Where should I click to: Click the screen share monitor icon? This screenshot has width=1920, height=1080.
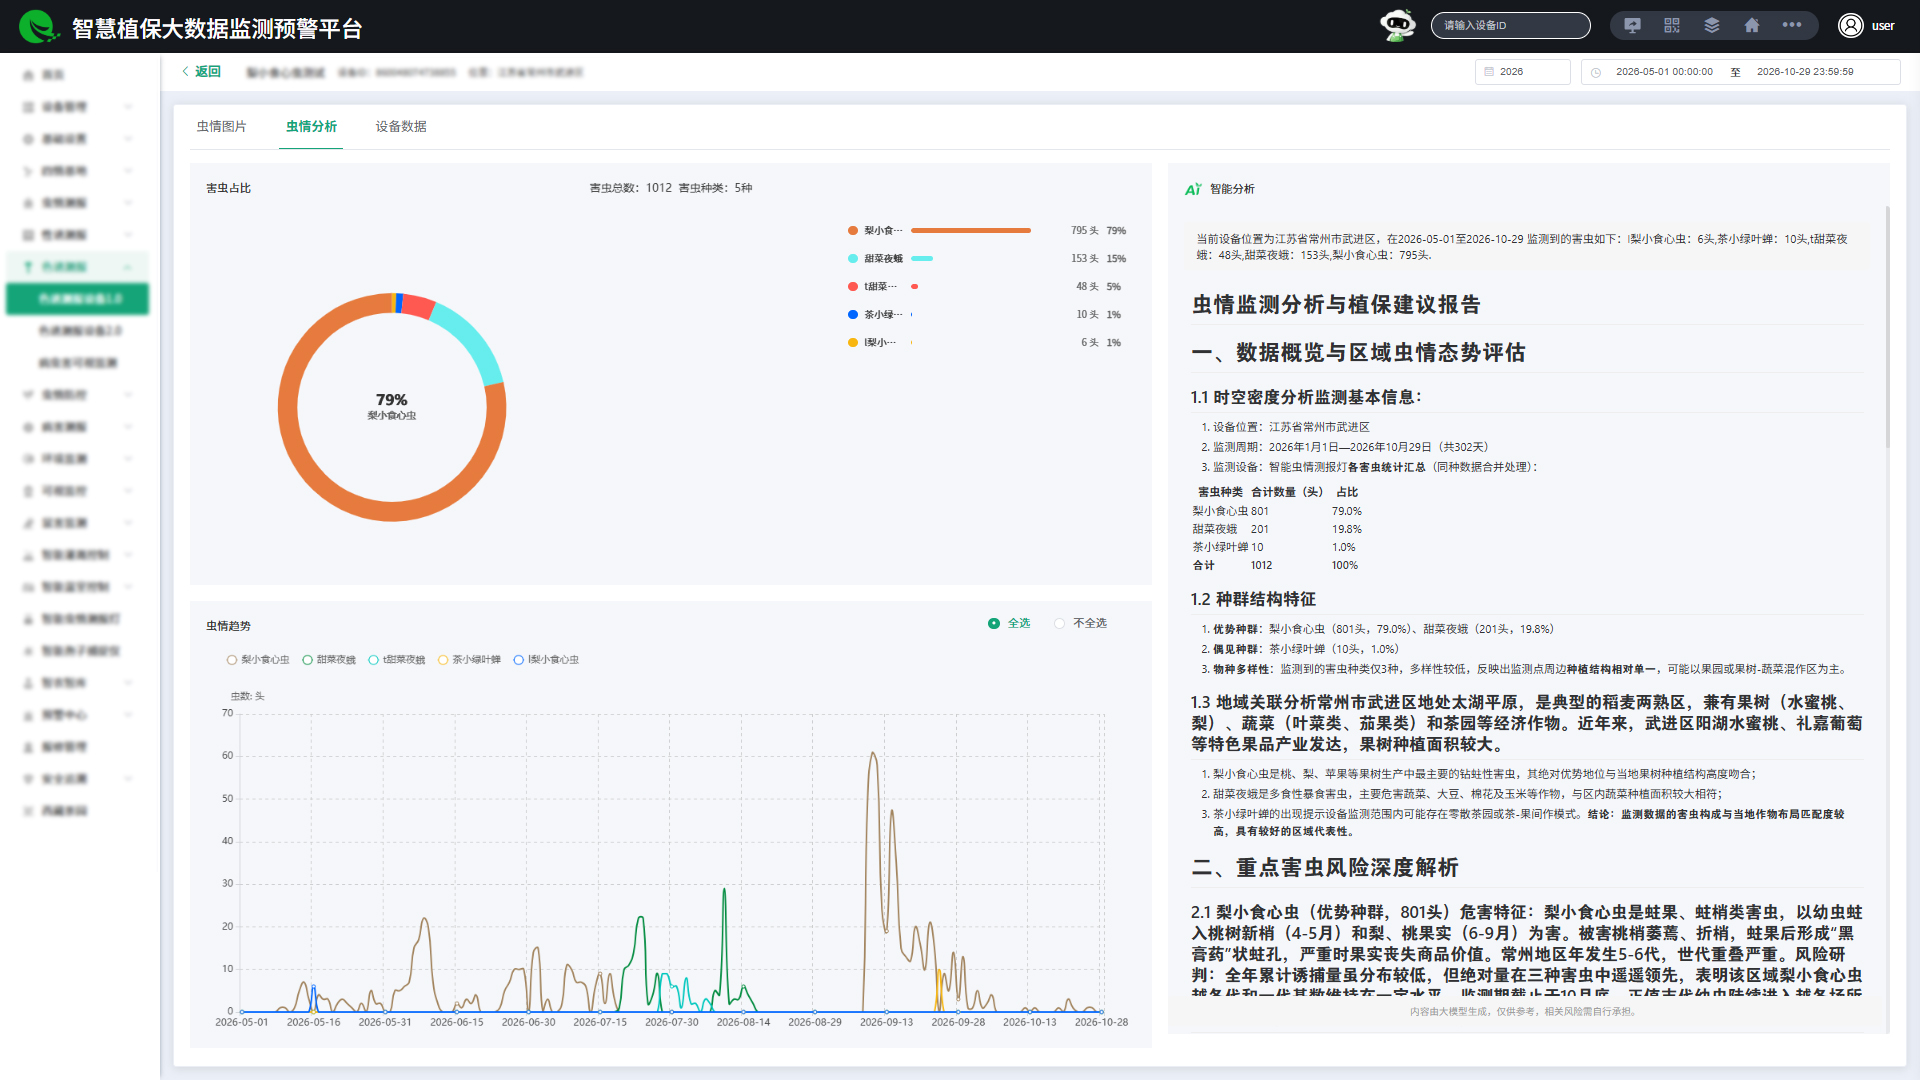click(x=1632, y=26)
